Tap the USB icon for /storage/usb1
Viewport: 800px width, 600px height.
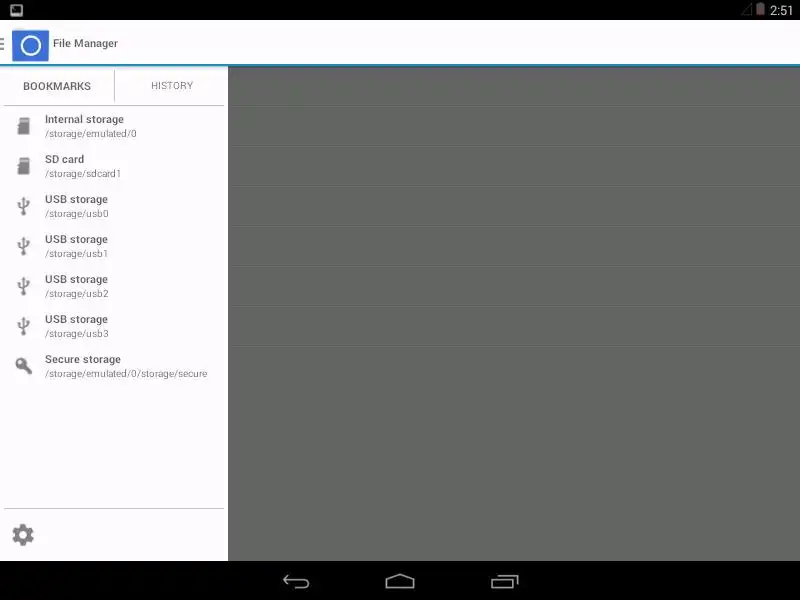point(23,246)
